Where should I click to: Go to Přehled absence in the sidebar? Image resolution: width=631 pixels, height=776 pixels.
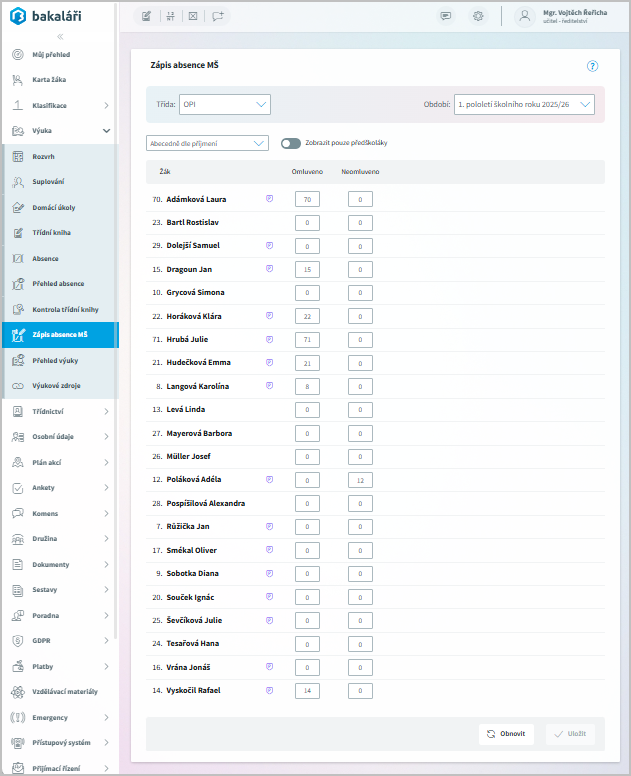click(x=58, y=284)
